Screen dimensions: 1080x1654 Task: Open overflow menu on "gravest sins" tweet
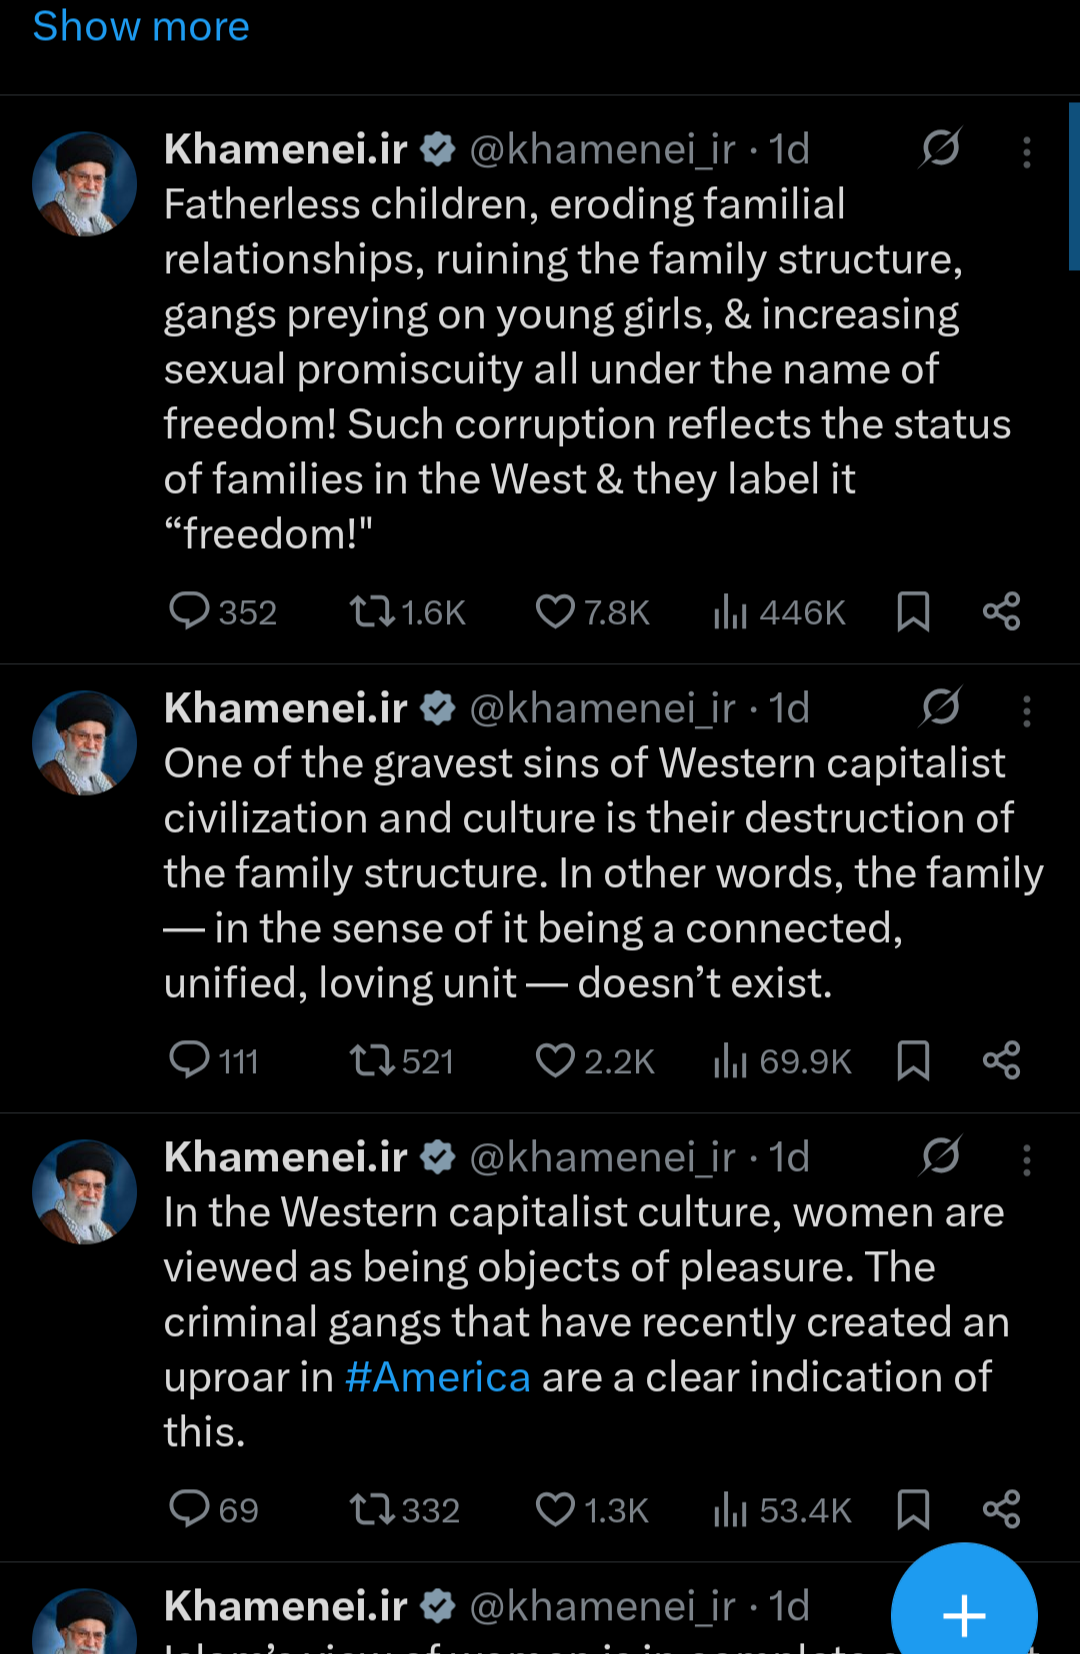[x=1026, y=711]
